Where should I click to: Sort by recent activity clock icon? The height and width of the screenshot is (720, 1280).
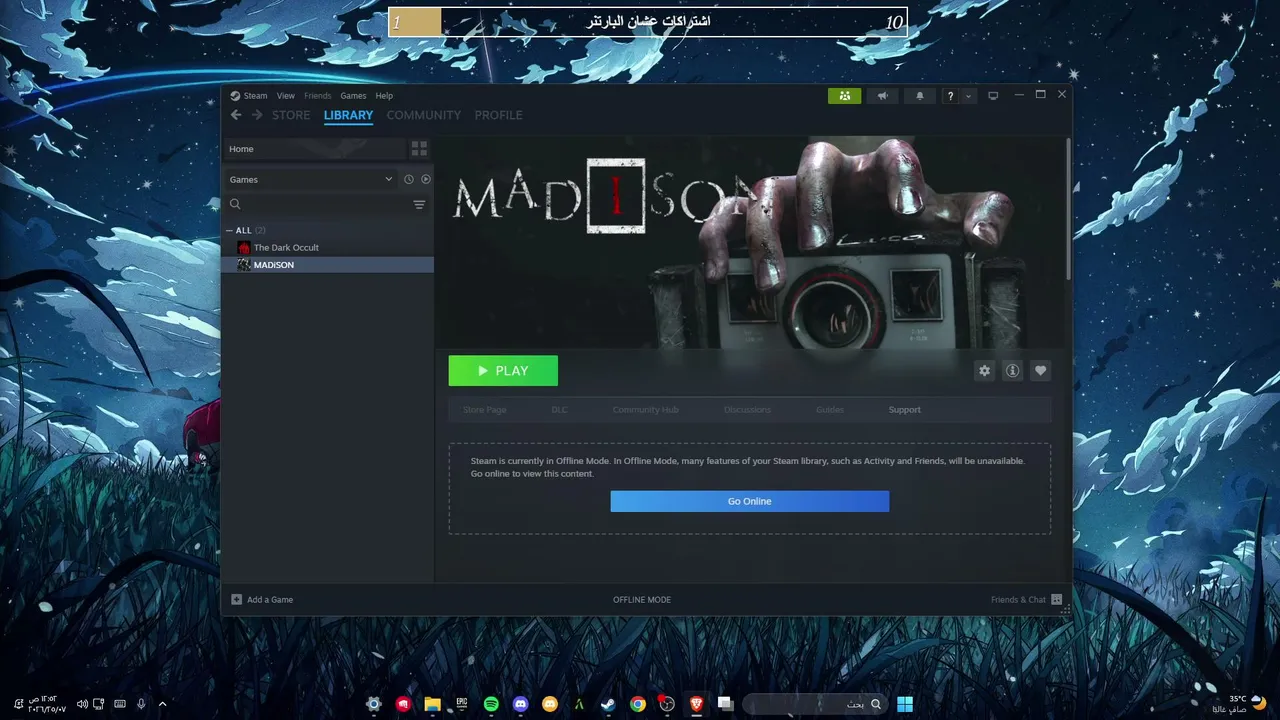(408, 179)
